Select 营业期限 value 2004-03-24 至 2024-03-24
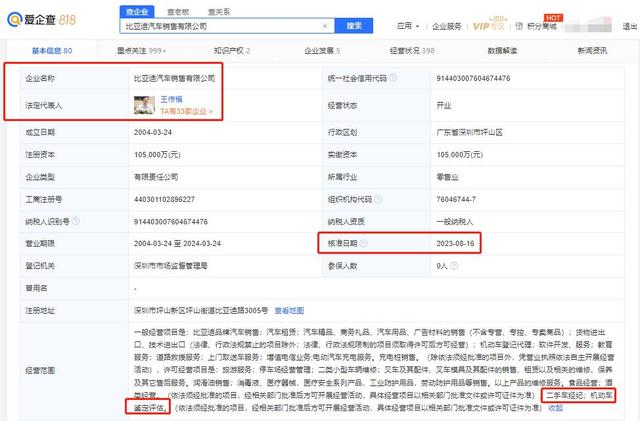Viewport: 640px width, 421px height. (177, 243)
